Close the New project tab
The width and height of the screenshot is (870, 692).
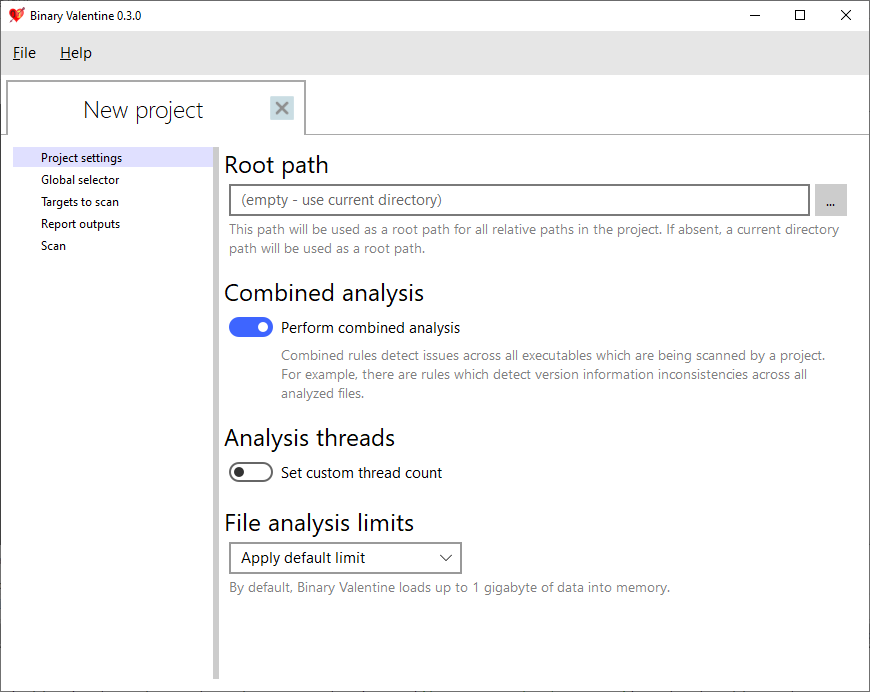click(x=282, y=108)
